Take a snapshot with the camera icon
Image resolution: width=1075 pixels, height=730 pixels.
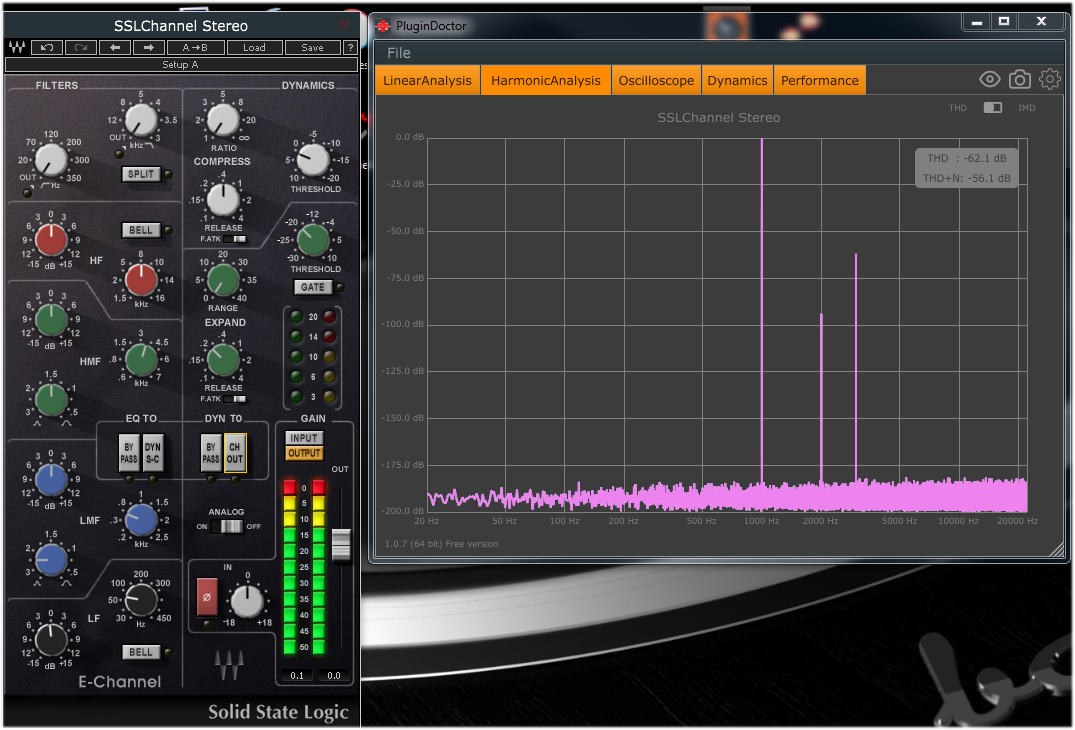click(x=1019, y=80)
